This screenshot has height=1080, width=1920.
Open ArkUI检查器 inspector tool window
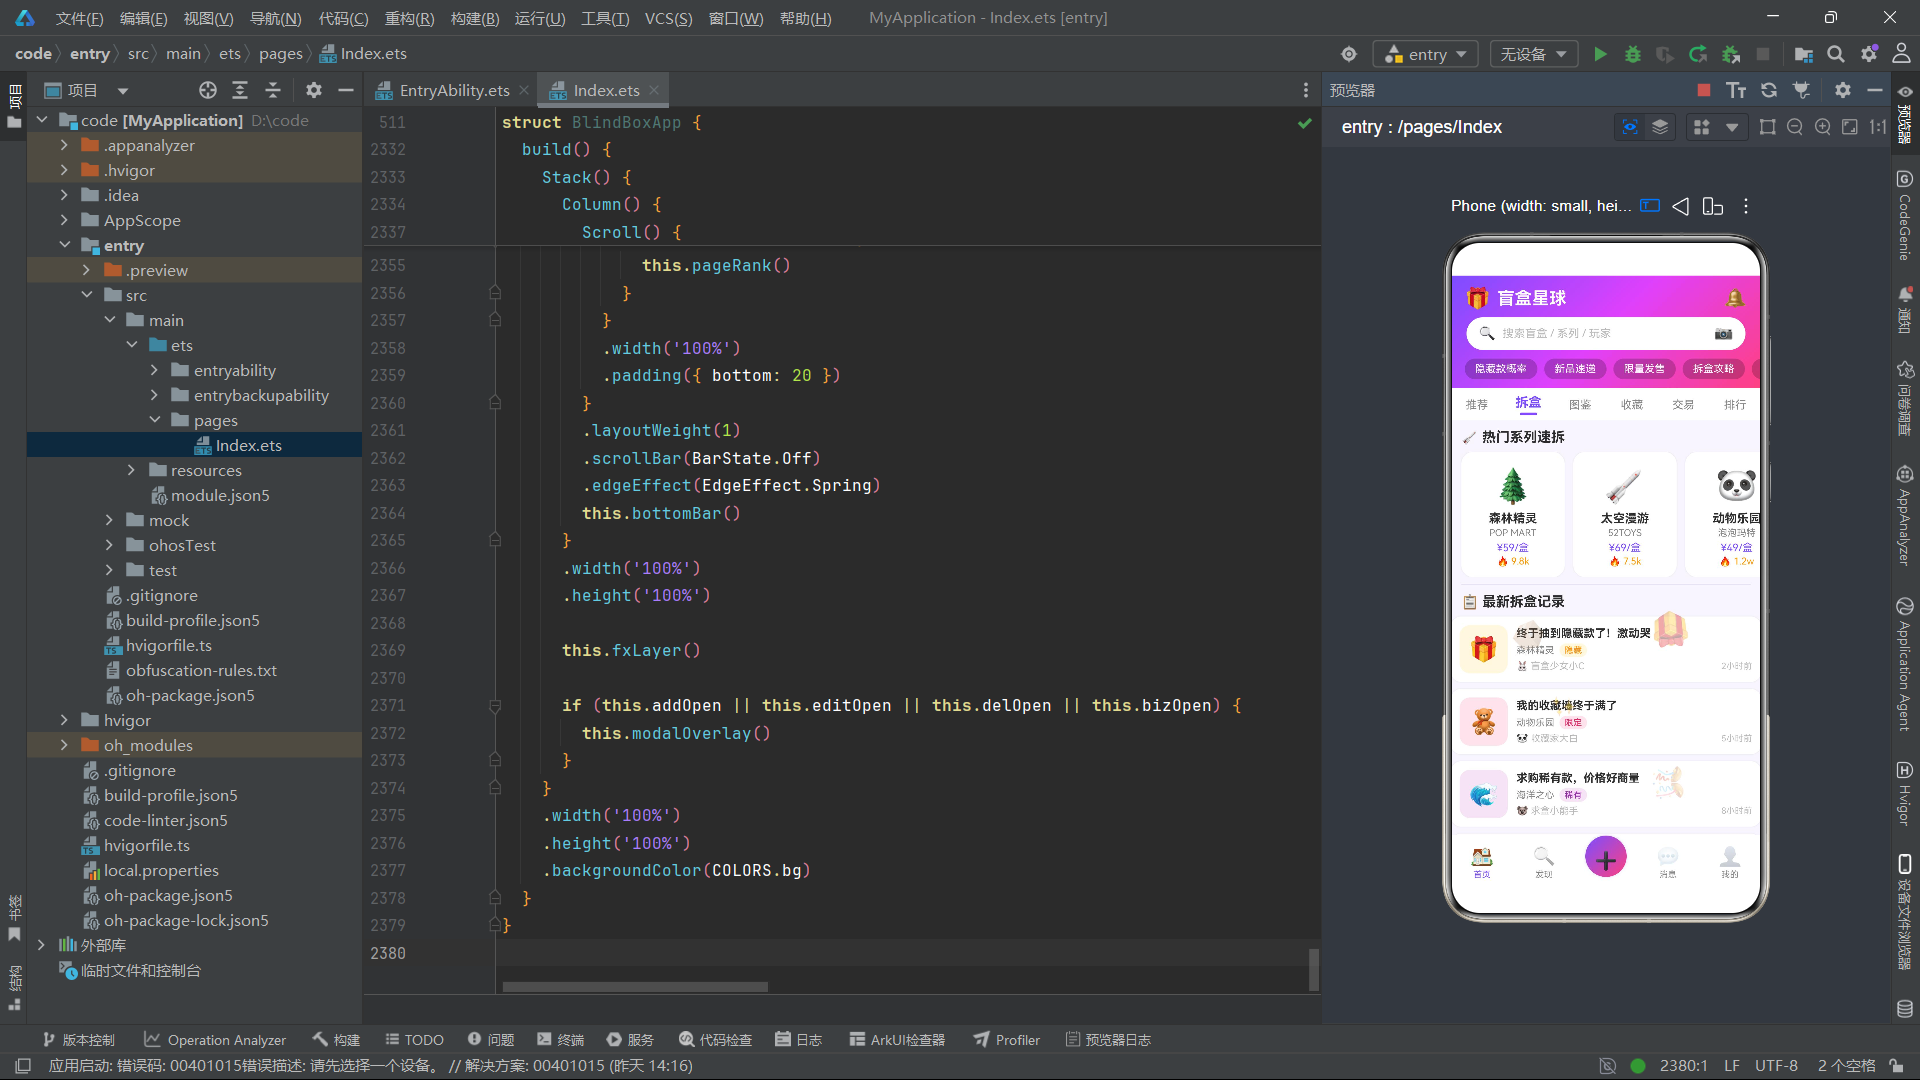tap(897, 1040)
